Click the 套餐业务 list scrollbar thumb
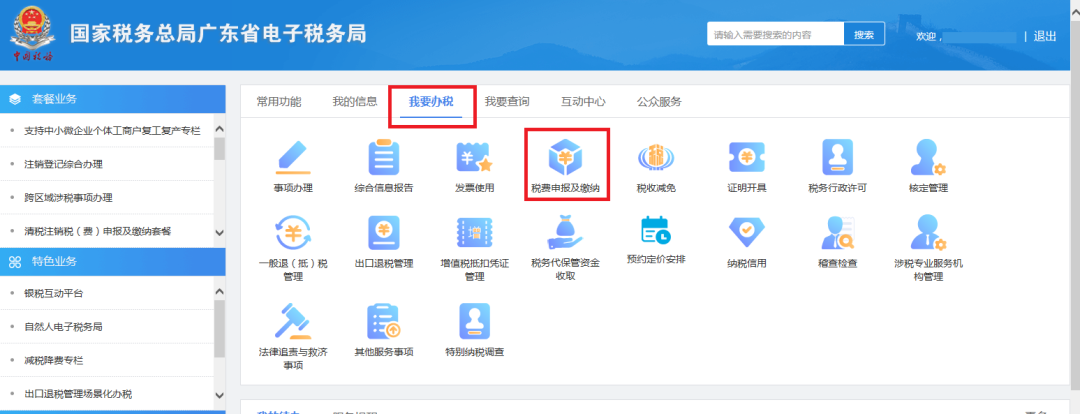Viewport: 1080px width, 414px height. click(x=219, y=148)
